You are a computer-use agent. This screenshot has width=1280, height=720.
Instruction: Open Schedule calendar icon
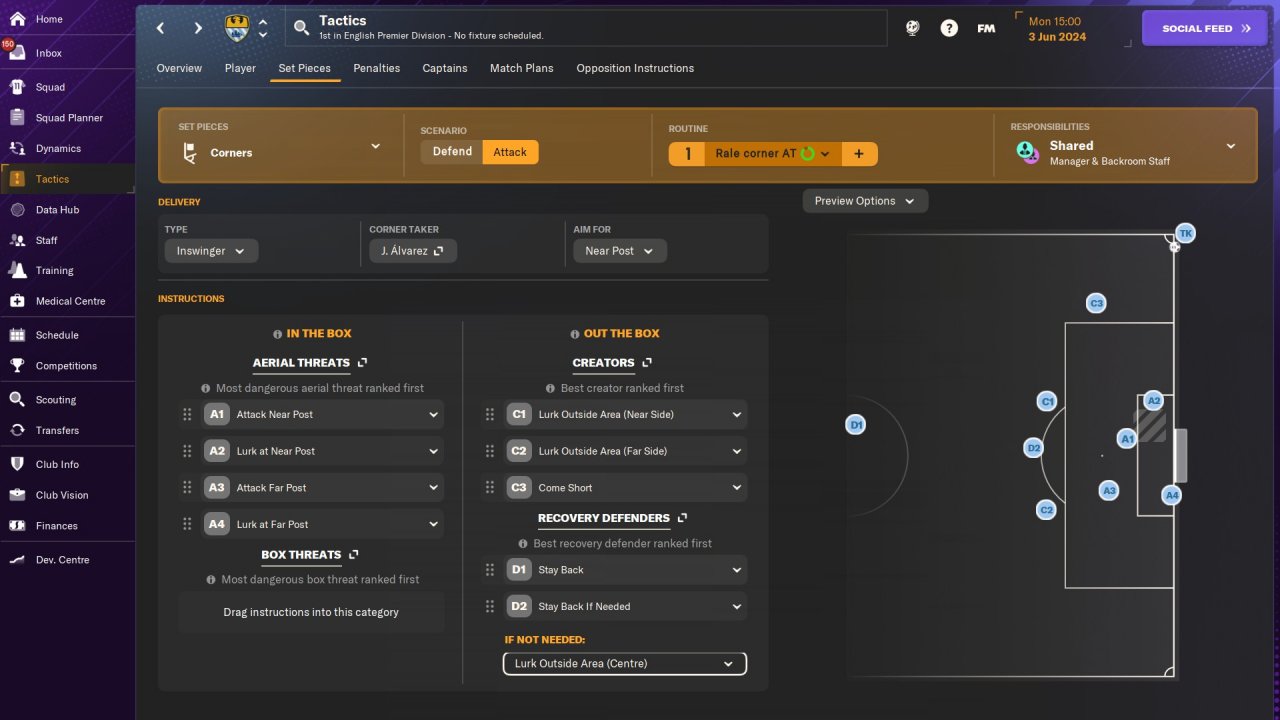[17, 335]
